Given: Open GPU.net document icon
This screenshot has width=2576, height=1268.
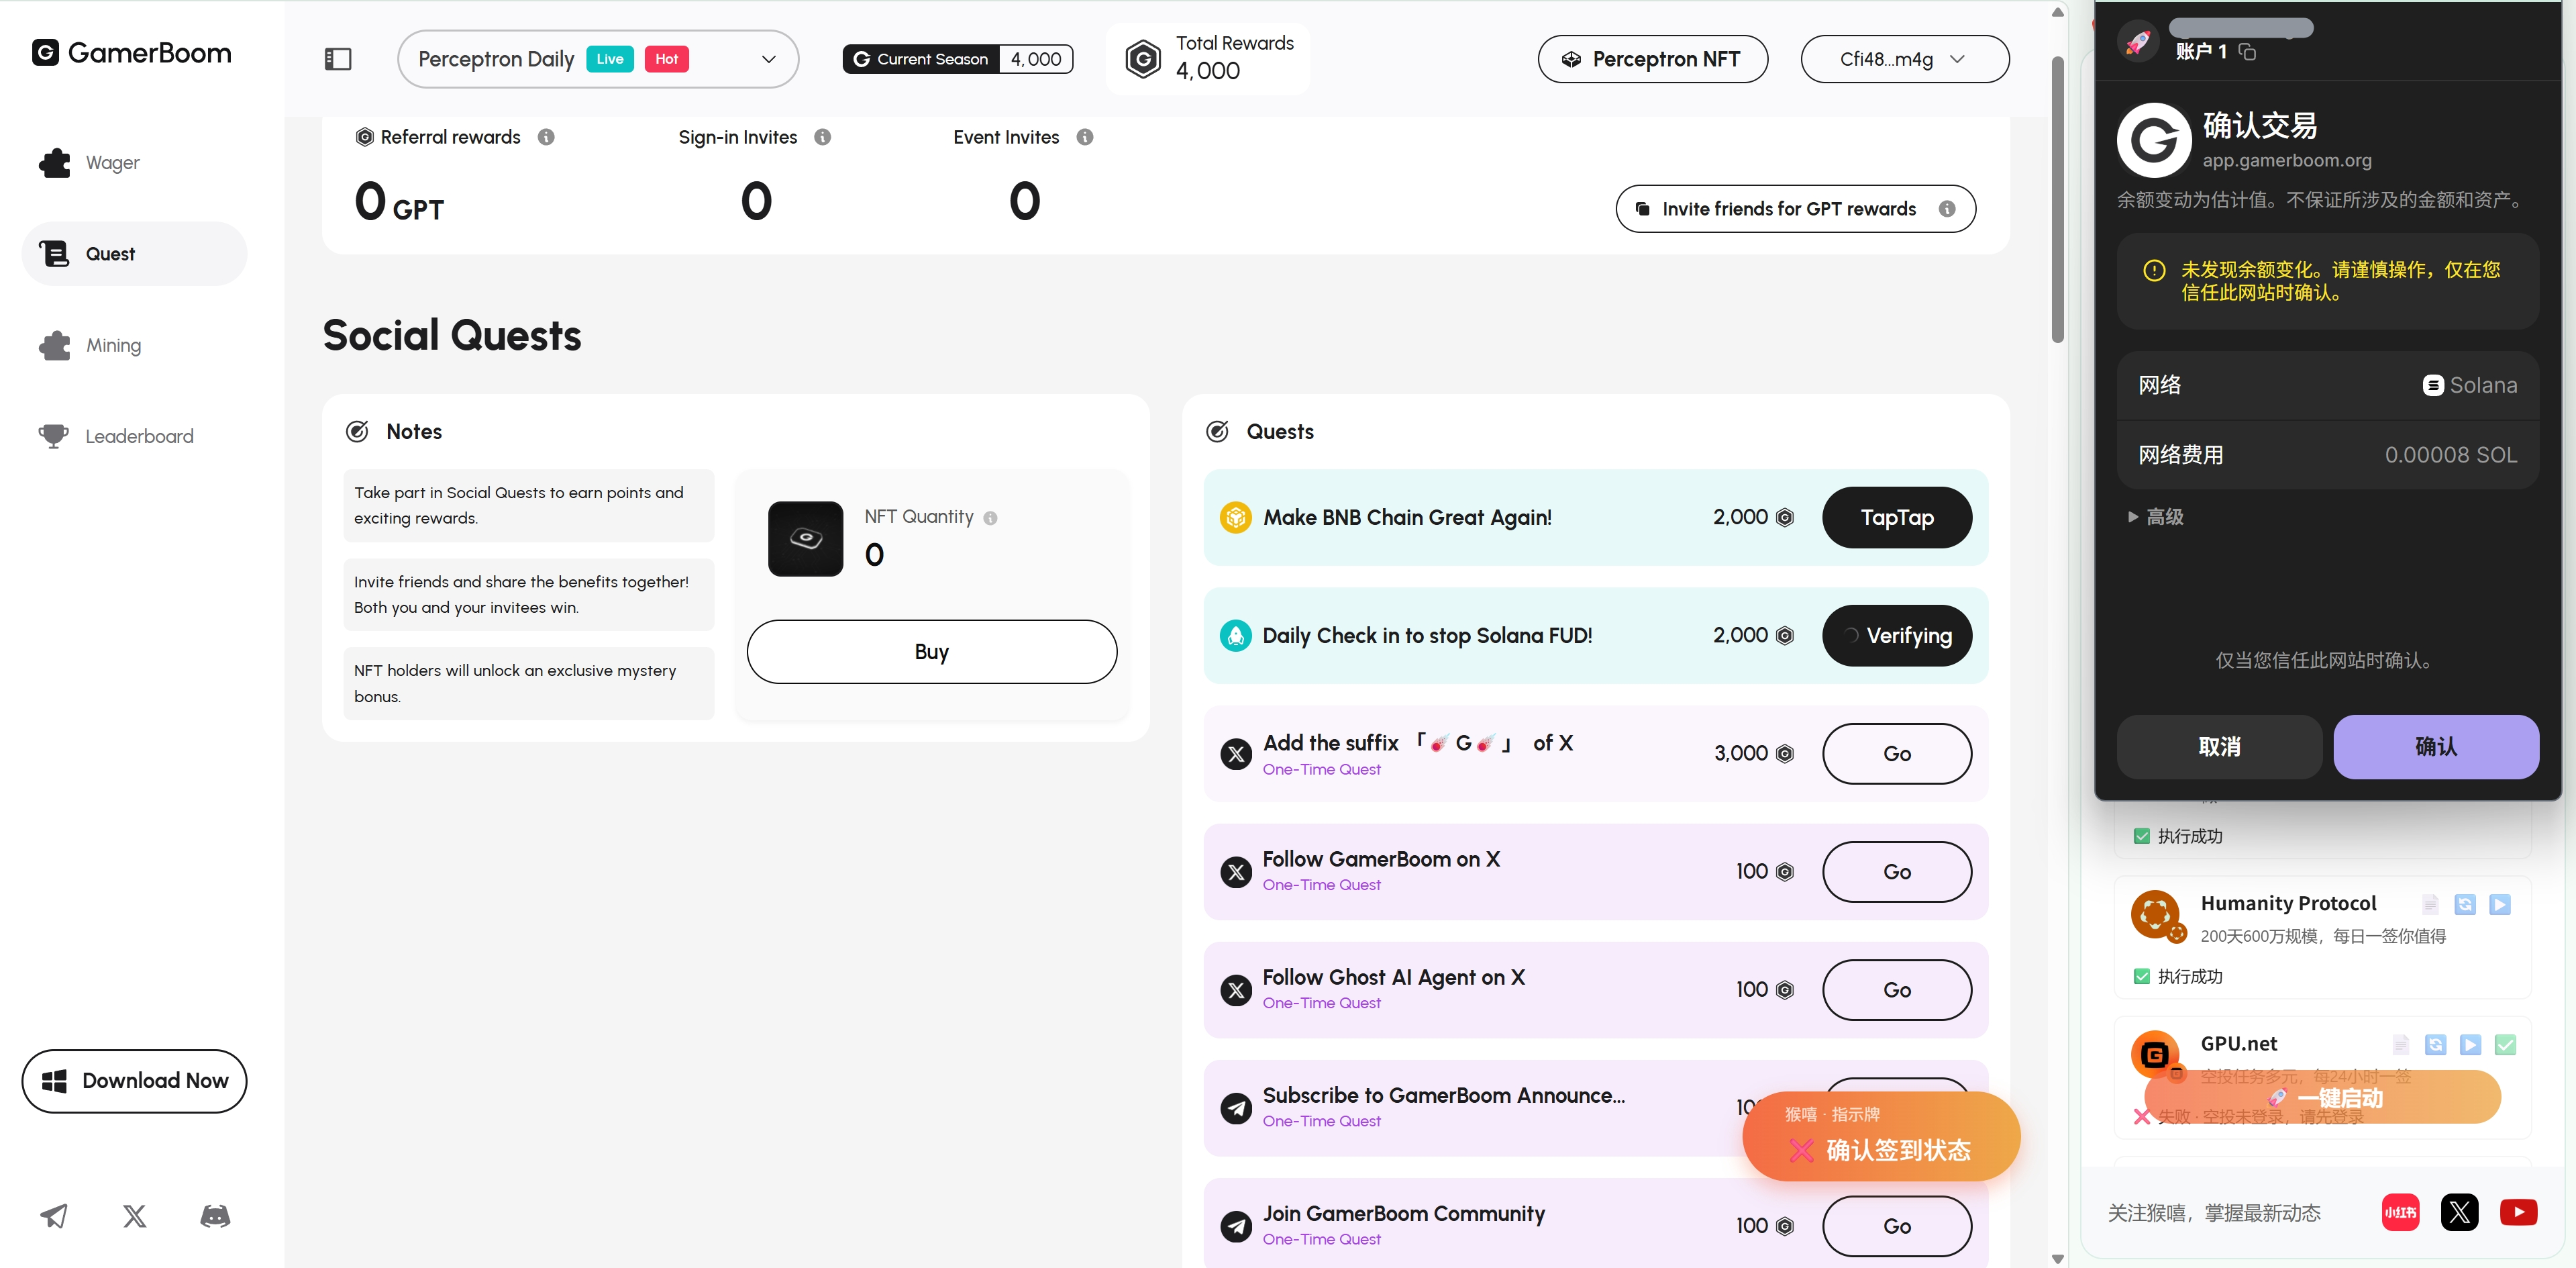Looking at the screenshot, I should tap(2400, 1045).
